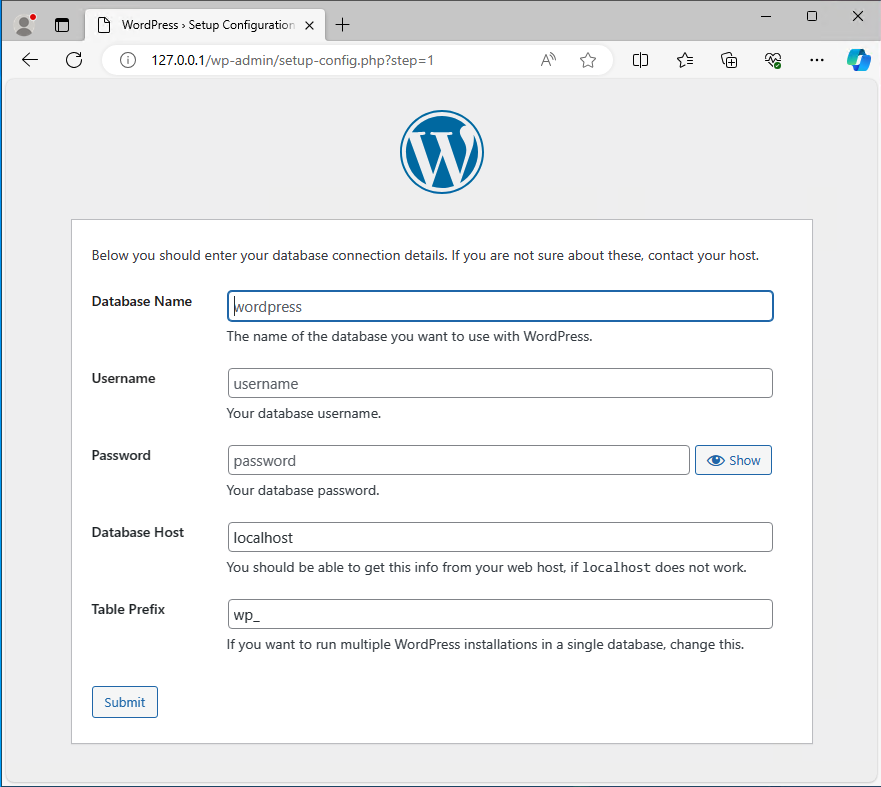This screenshot has width=881, height=787.
Task: Open the Copilot sidebar
Action: (858, 60)
